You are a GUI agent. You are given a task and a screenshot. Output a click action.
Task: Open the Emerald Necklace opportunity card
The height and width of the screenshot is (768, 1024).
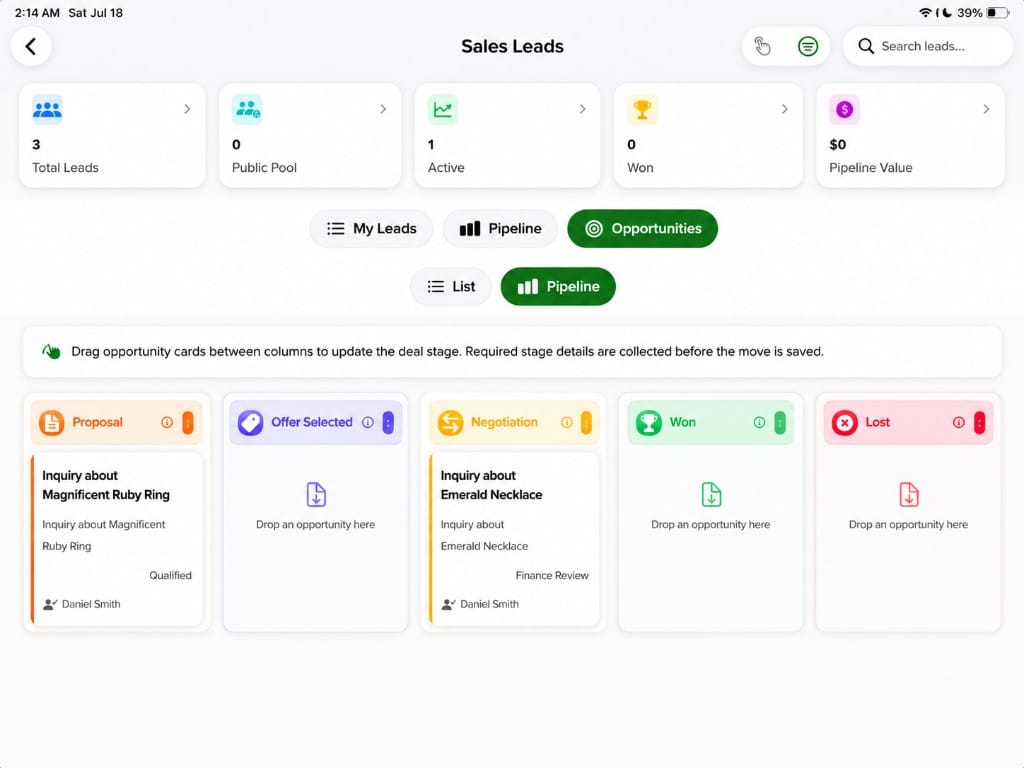pos(514,539)
